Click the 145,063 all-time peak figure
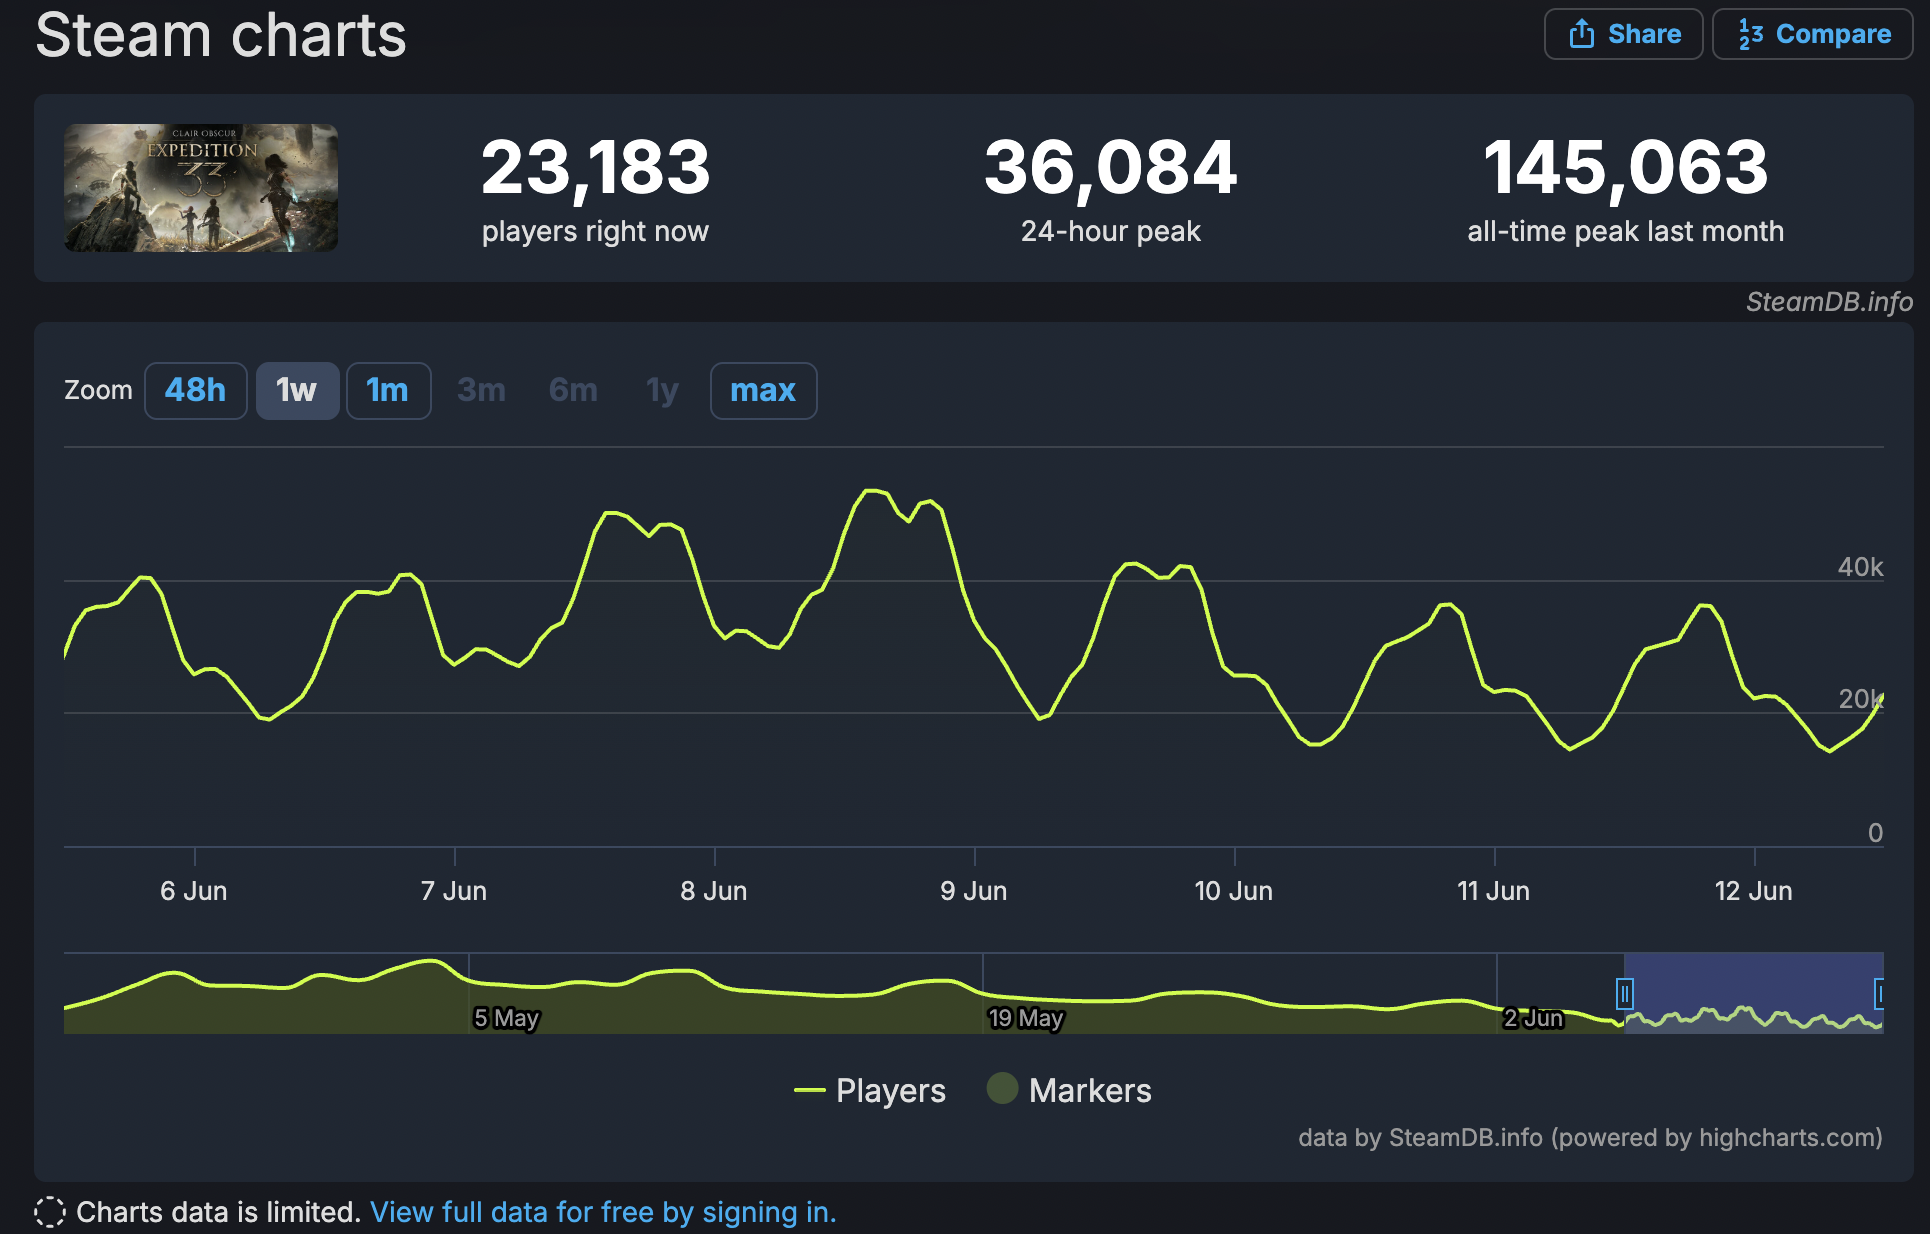1930x1234 pixels. (1625, 167)
